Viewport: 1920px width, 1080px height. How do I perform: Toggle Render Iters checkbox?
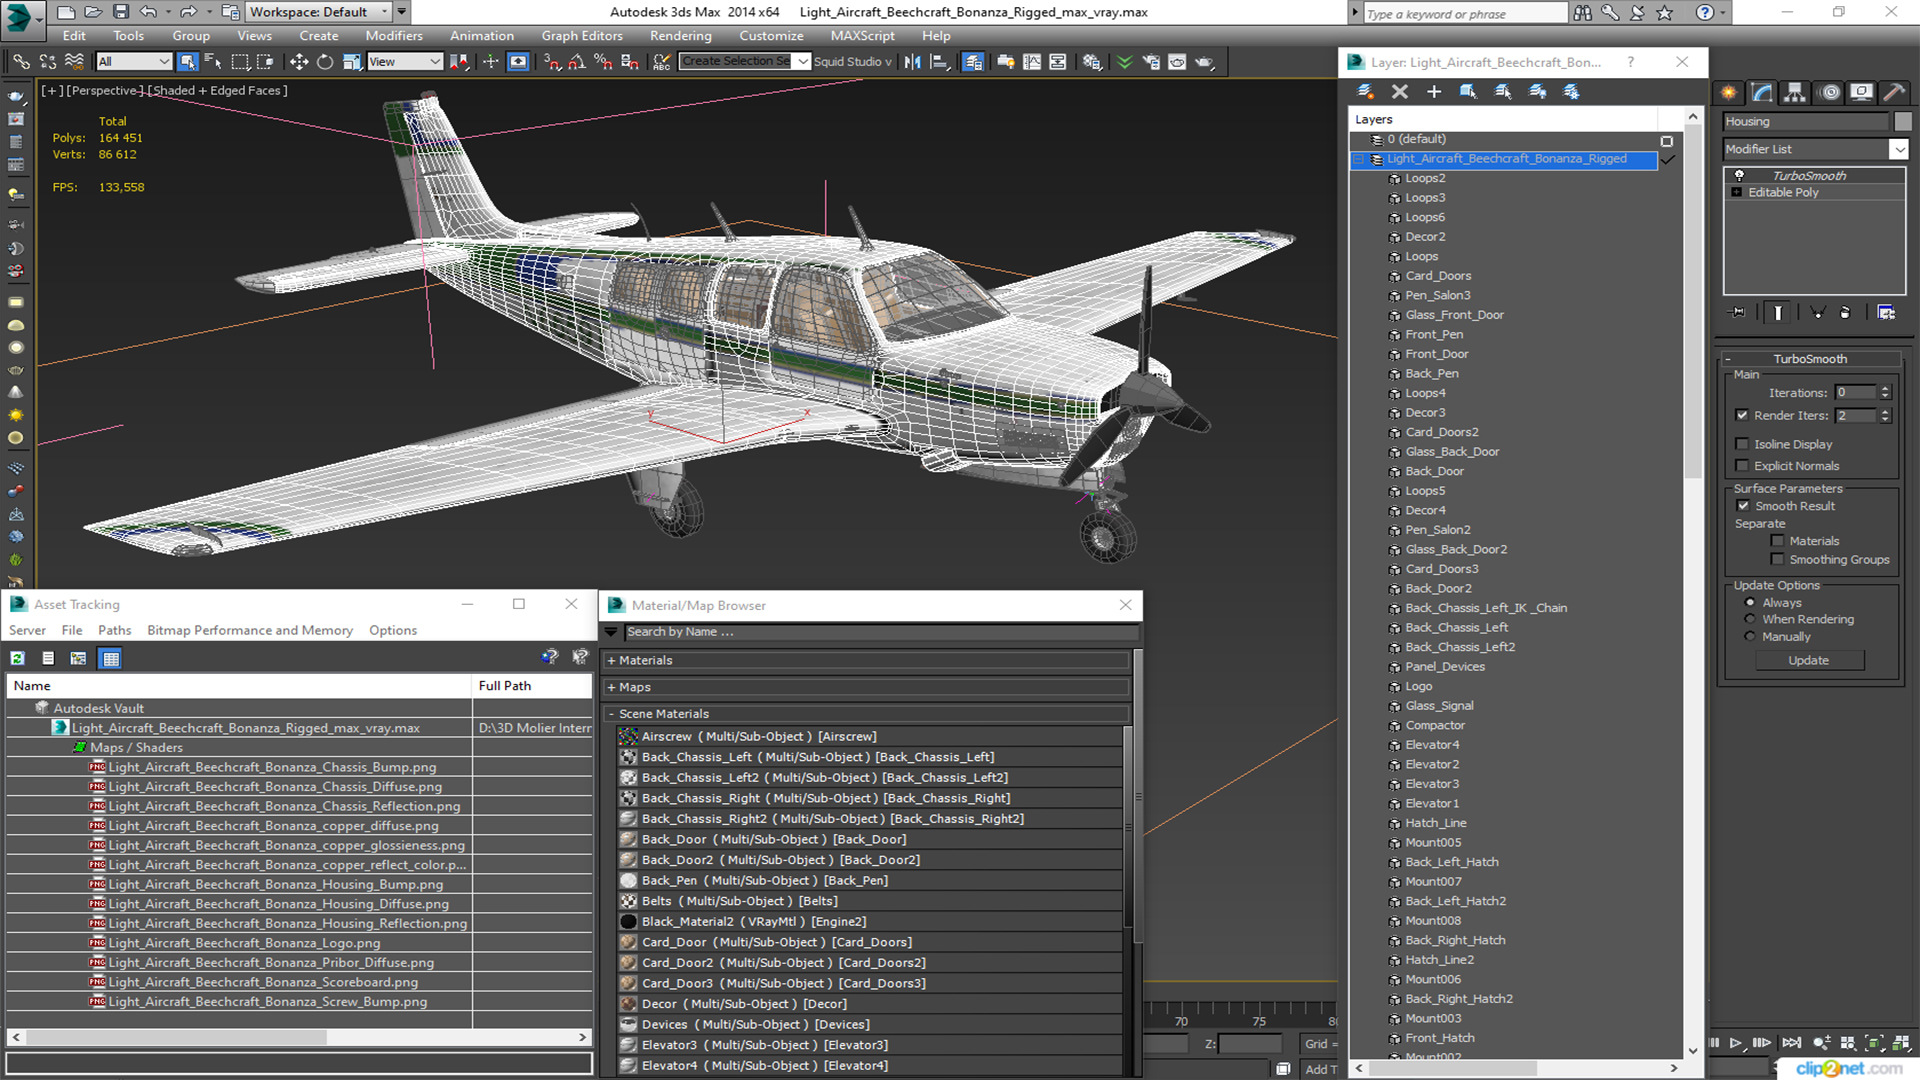pyautogui.click(x=1742, y=415)
